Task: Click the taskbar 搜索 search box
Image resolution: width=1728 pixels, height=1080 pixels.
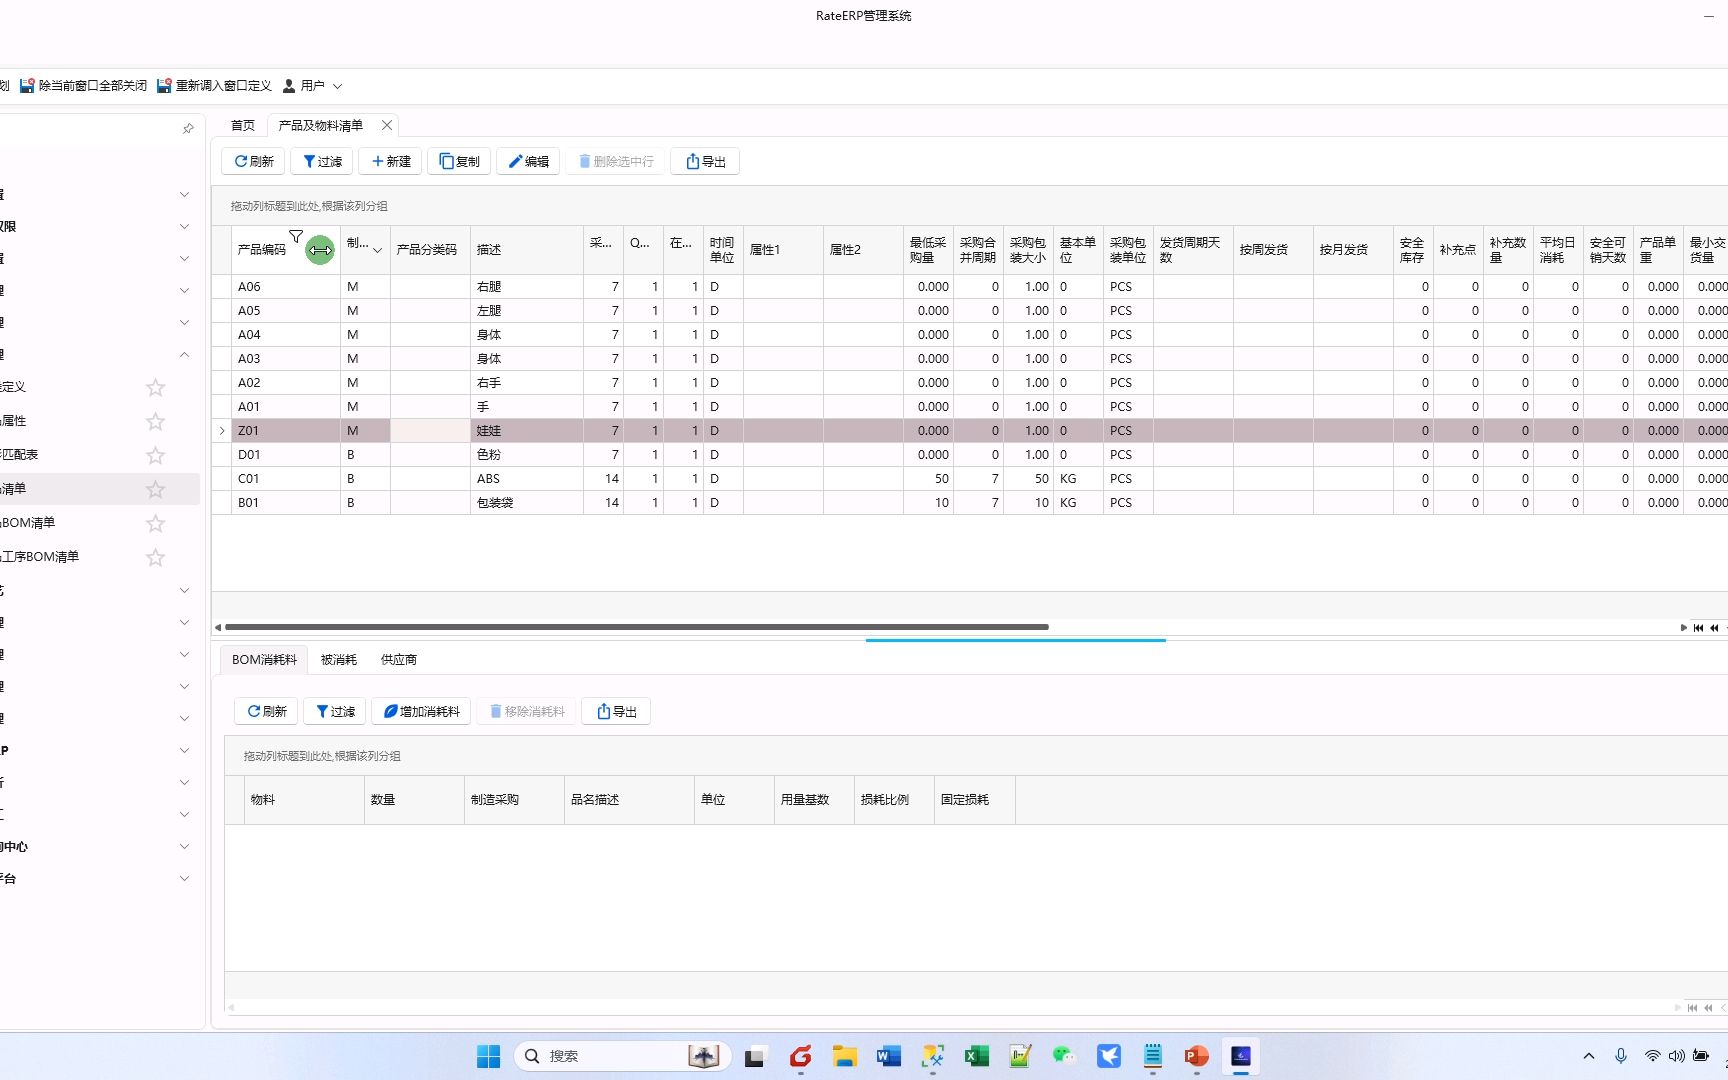Action: click(x=622, y=1056)
